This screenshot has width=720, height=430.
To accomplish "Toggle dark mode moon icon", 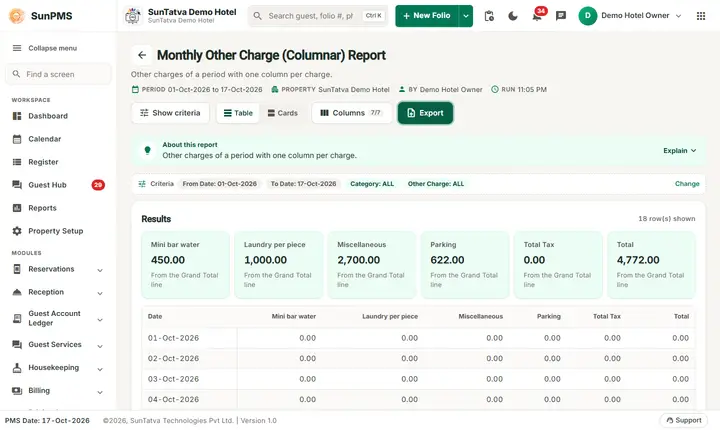I will pos(513,16).
